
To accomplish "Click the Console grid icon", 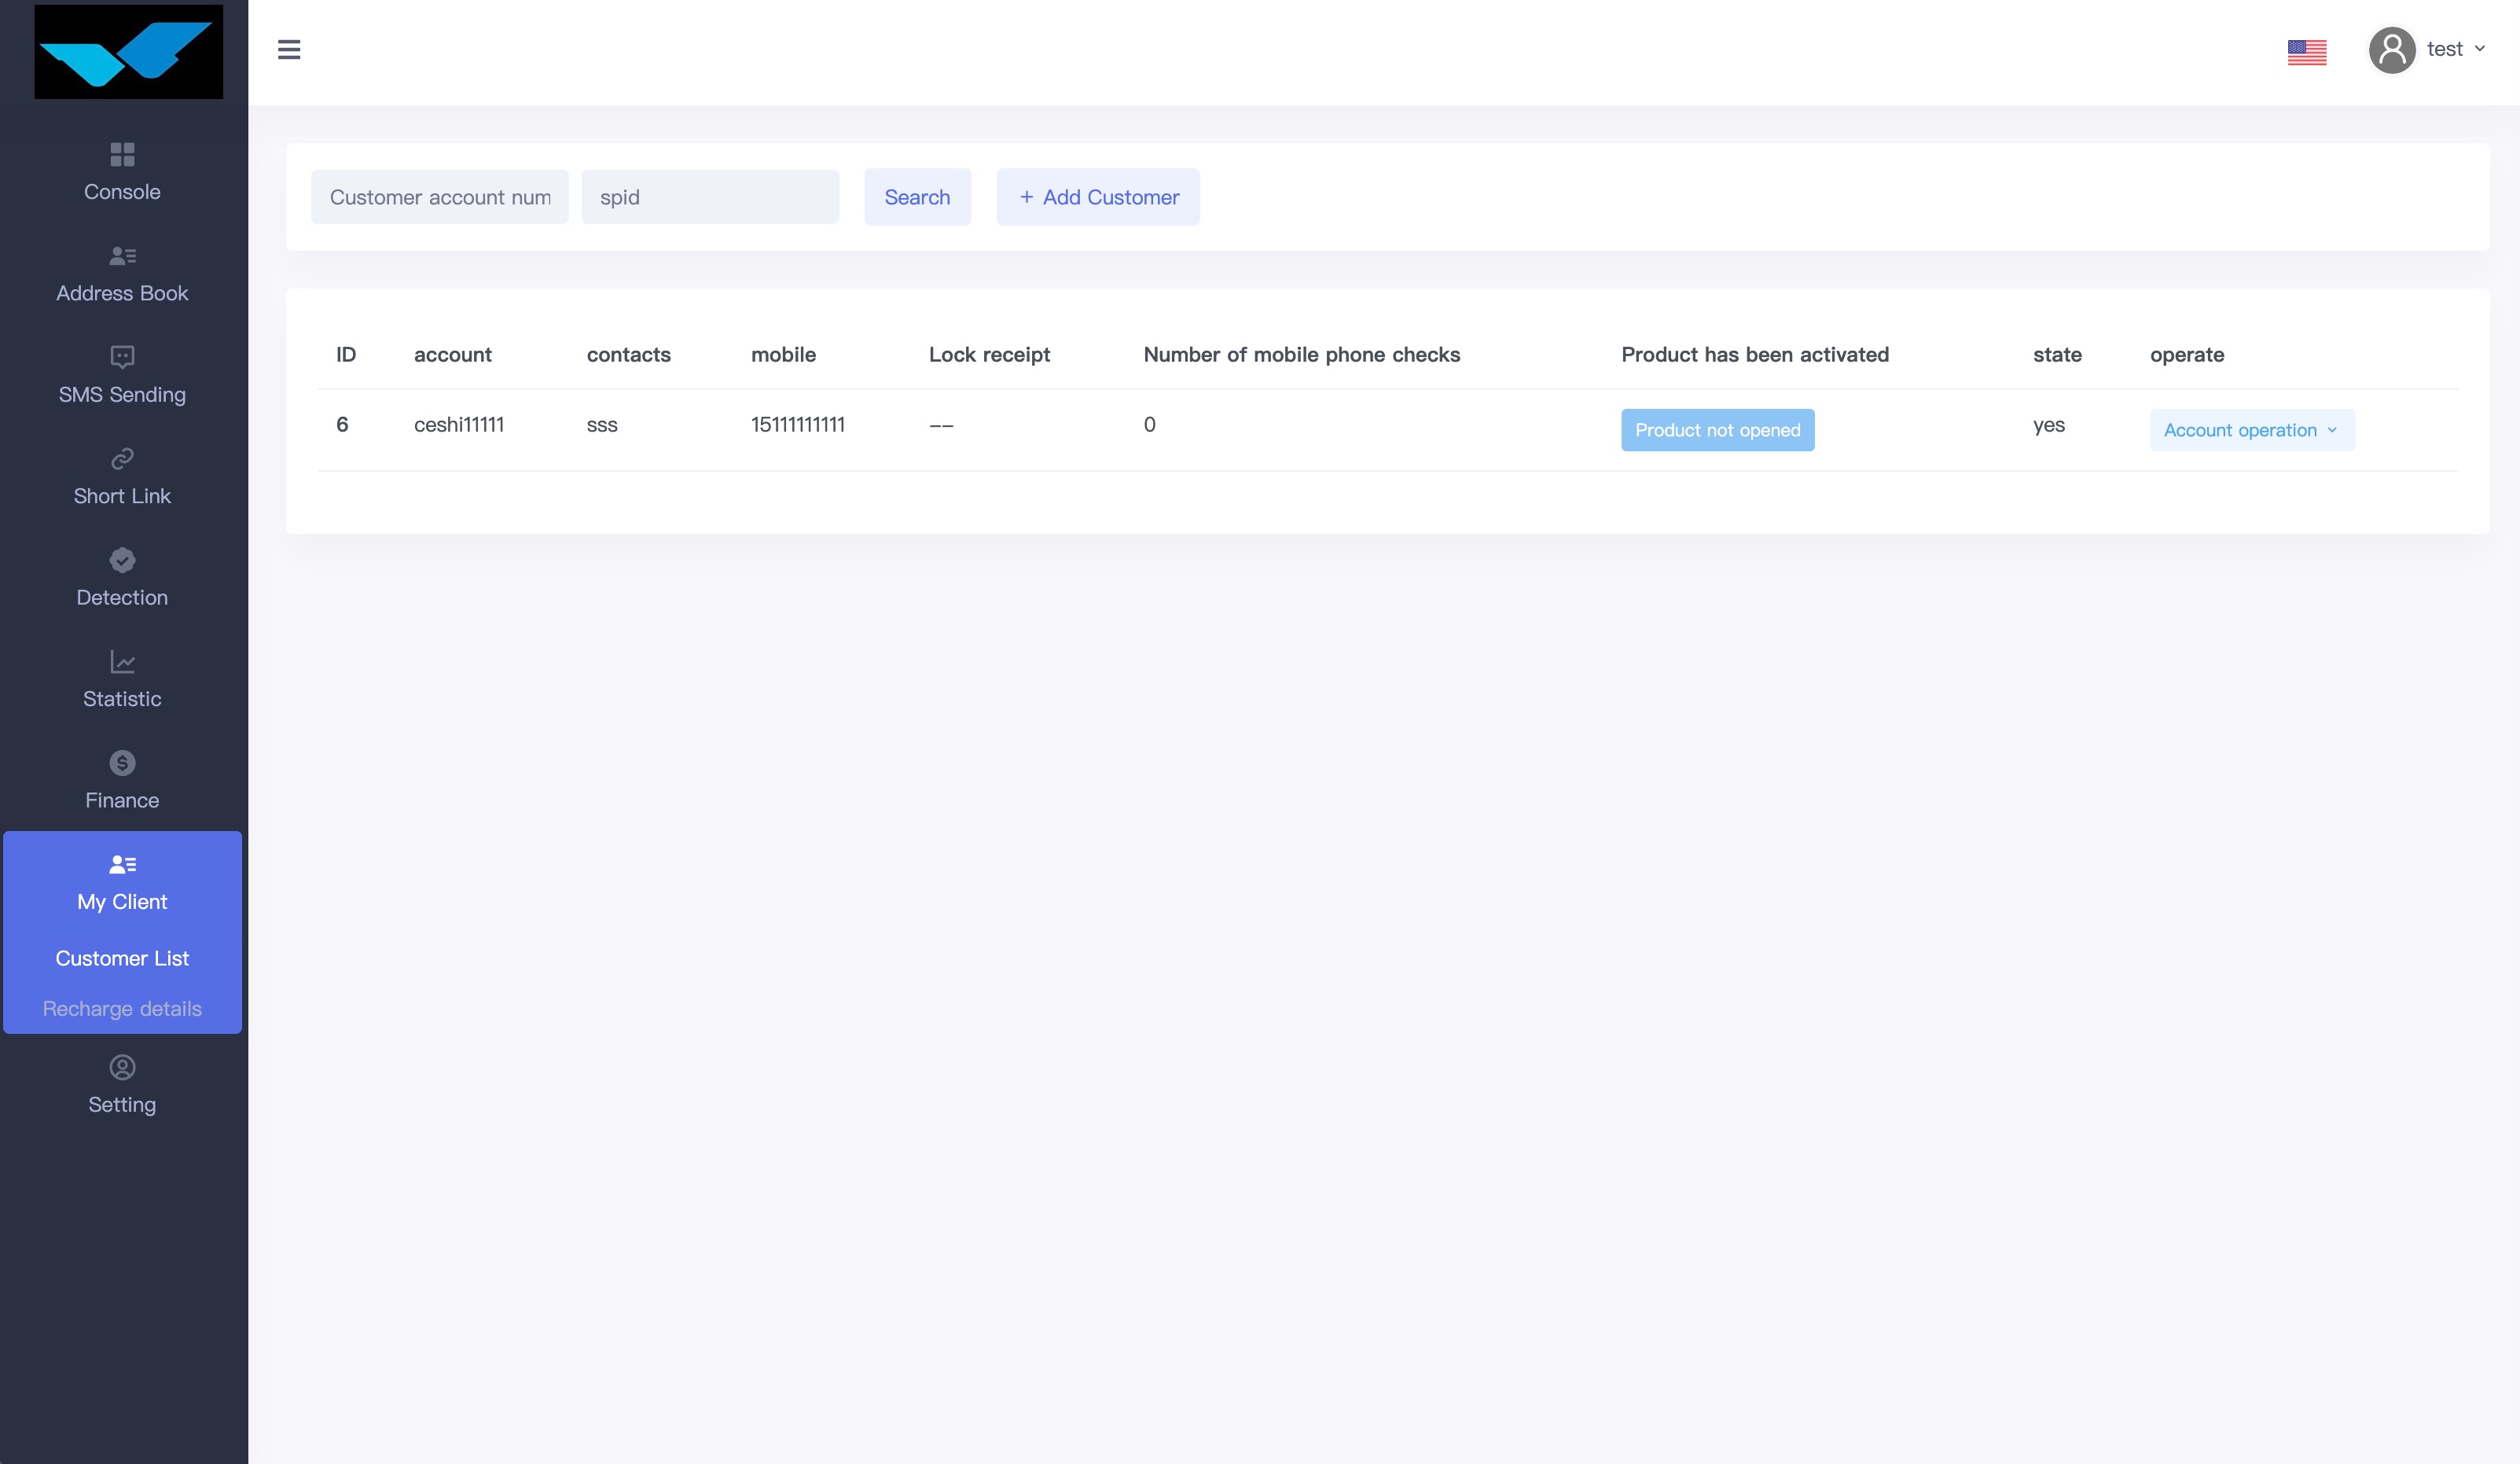I will [122, 154].
